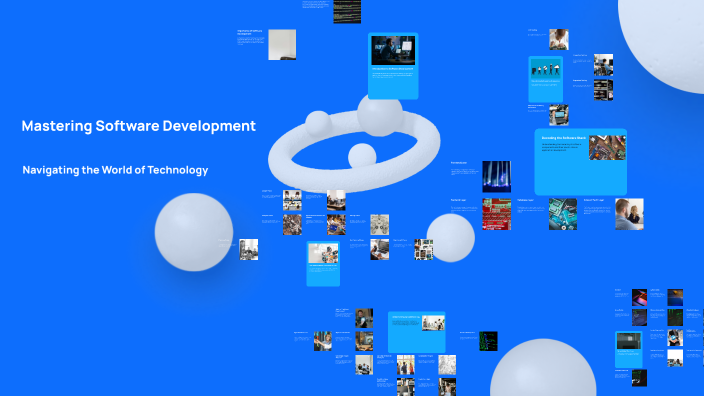Select the vintage mechanical drawing thumbnail

coord(379,224)
